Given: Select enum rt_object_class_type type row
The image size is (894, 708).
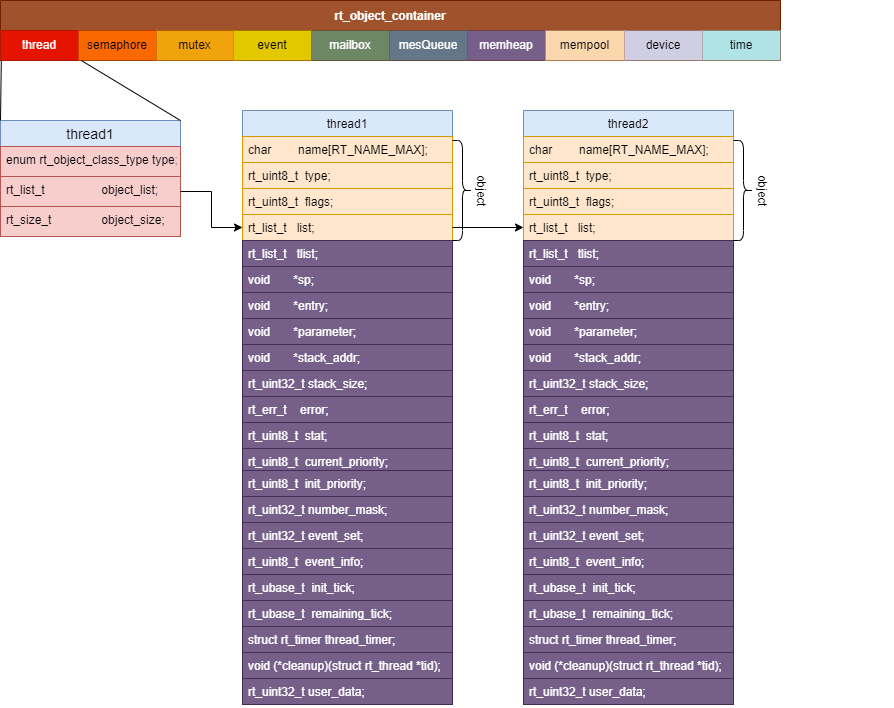Looking at the screenshot, I should click(91, 161).
